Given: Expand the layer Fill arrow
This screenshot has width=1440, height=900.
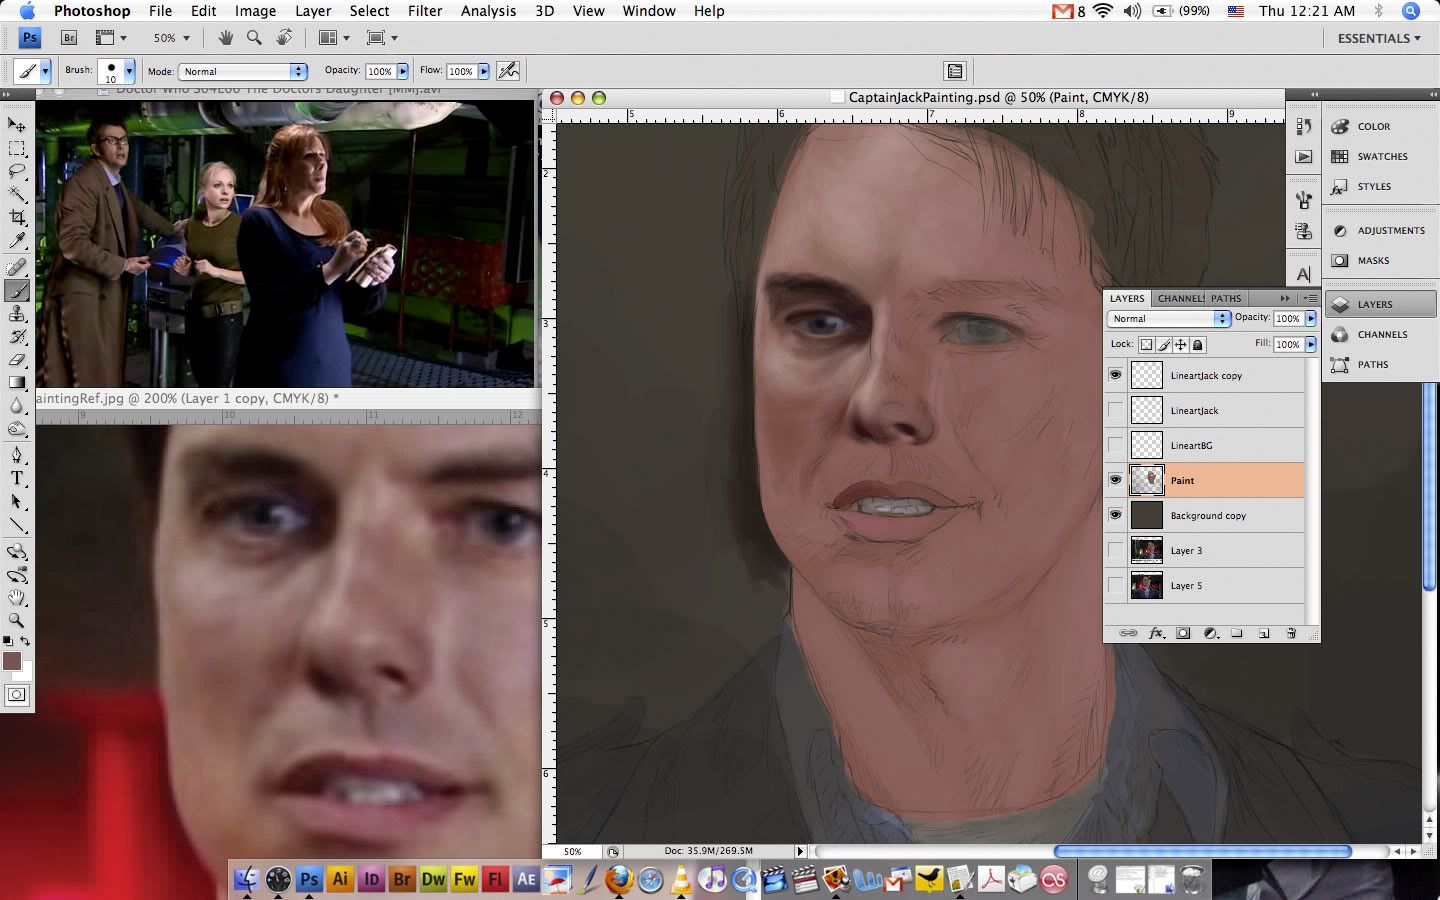Looking at the screenshot, I should 1310,344.
